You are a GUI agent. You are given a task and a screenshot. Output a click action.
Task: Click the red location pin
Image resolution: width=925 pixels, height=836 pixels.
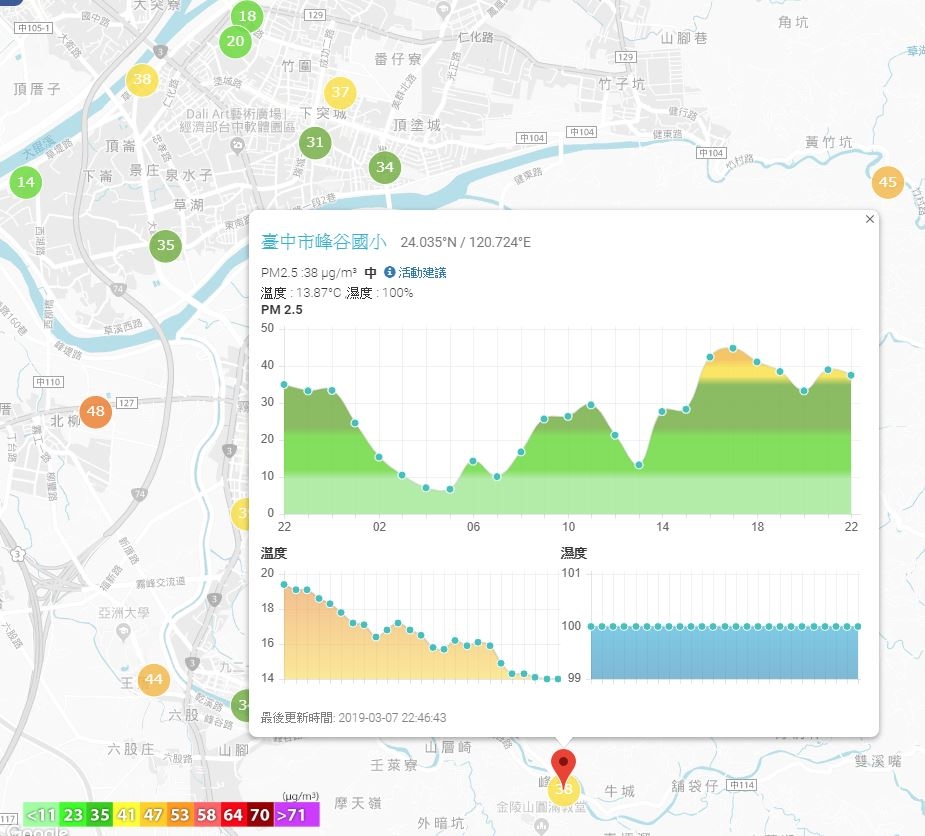(x=563, y=767)
